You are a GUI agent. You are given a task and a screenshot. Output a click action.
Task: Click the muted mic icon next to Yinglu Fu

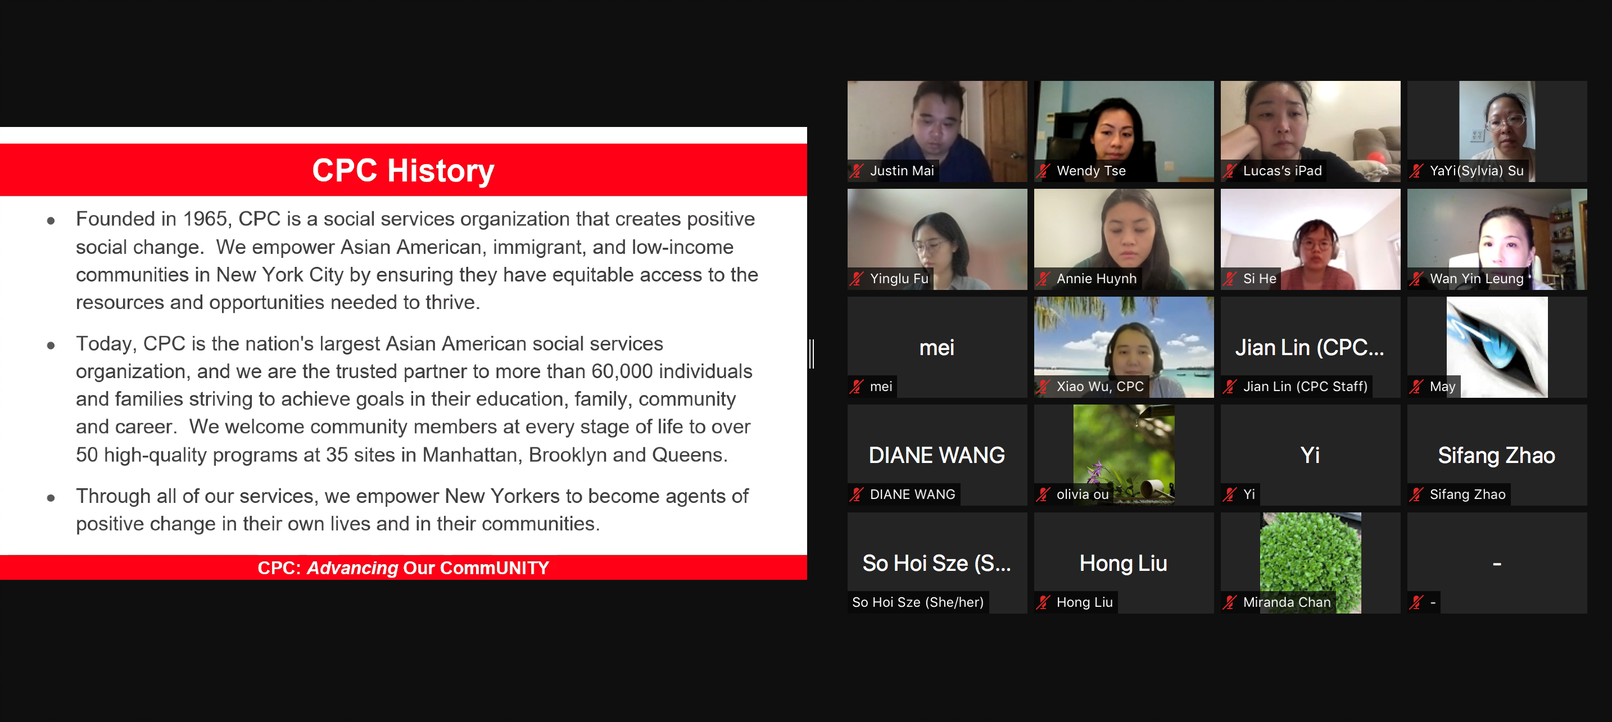point(857,279)
